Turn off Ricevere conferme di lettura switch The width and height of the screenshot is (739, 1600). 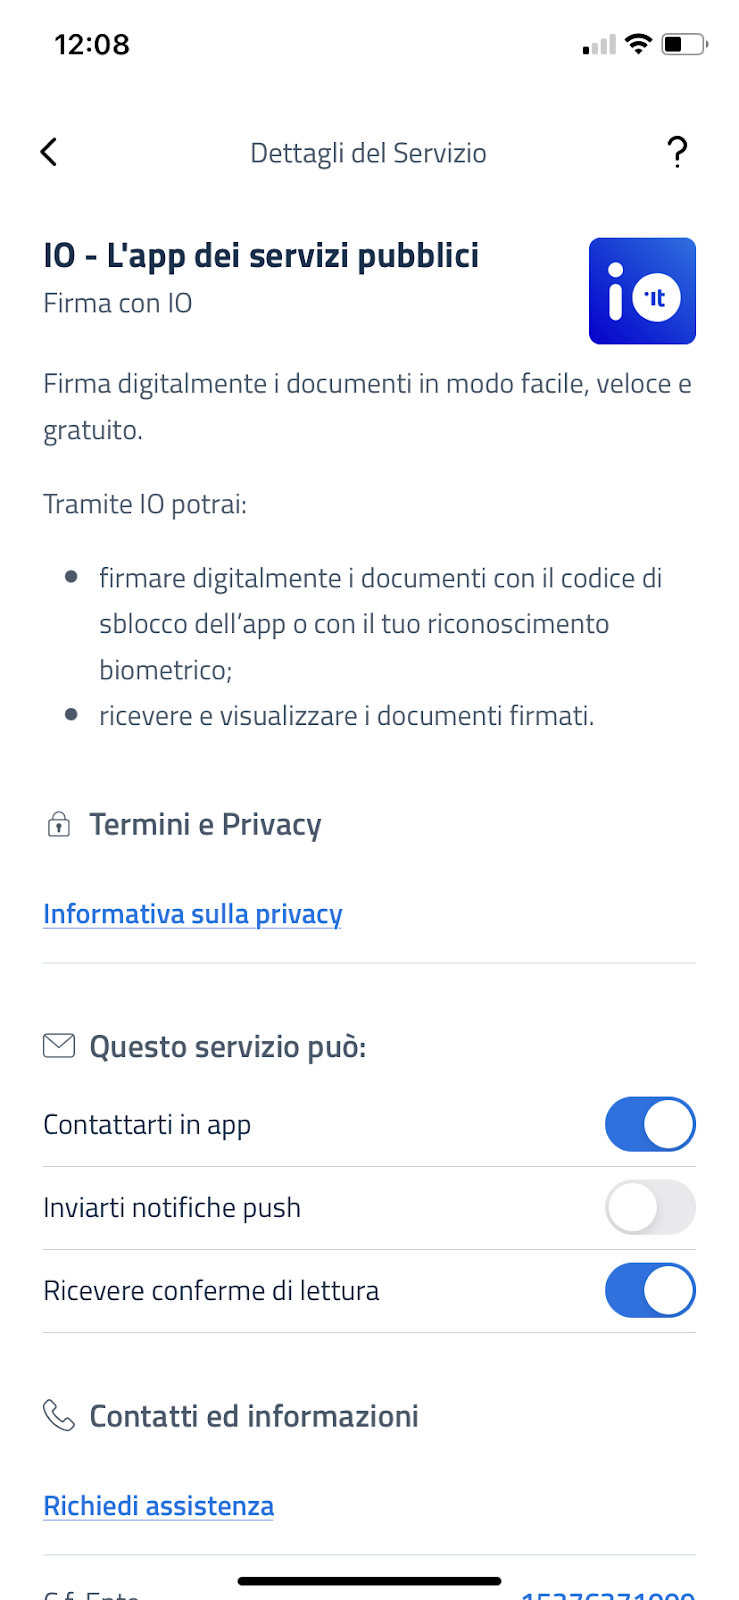click(x=650, y=1291)
